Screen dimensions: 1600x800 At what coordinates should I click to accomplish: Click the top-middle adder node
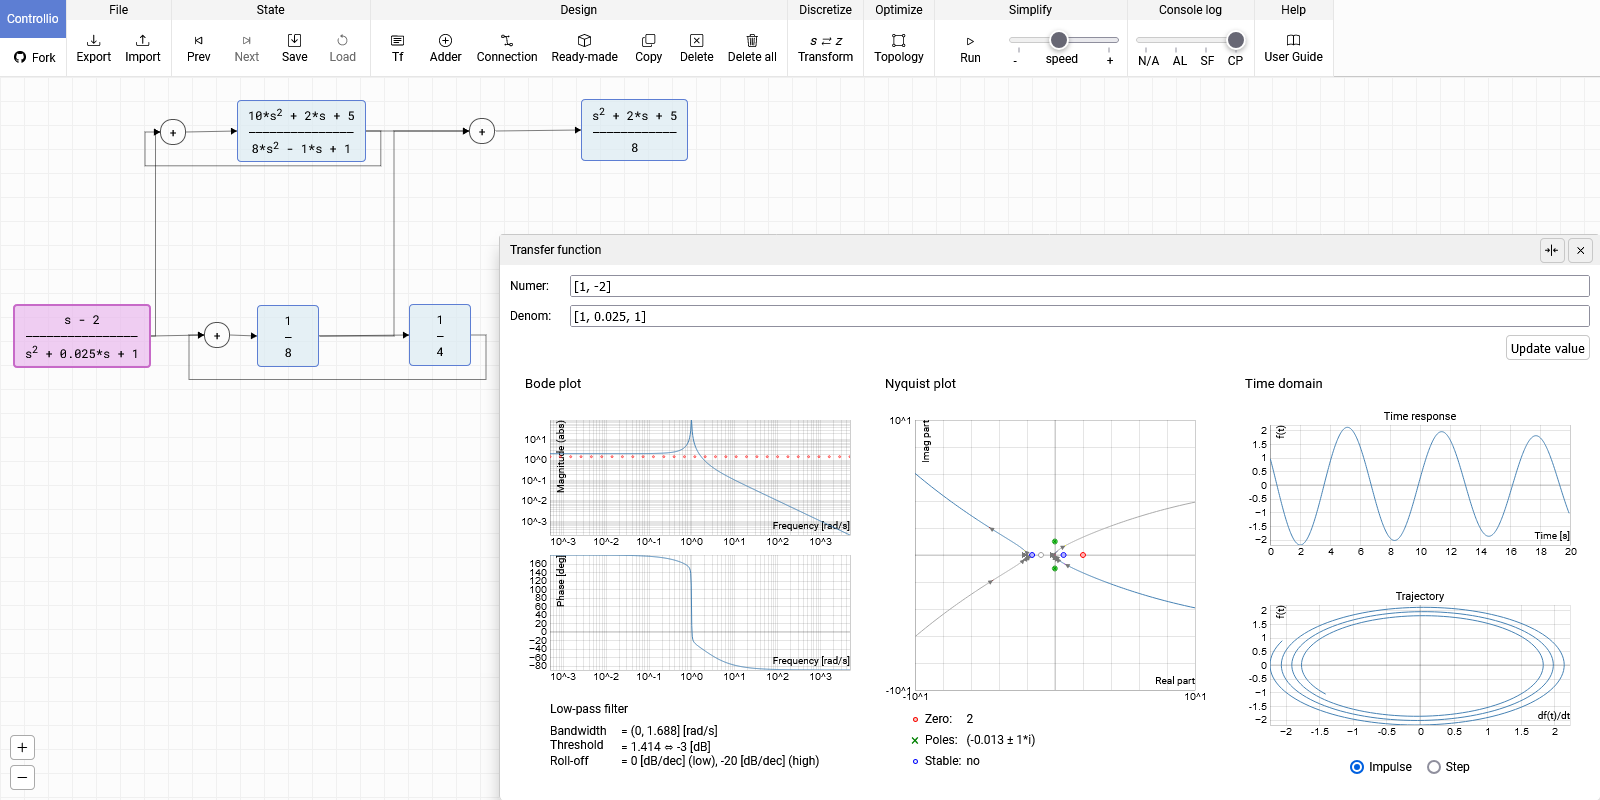482,131
